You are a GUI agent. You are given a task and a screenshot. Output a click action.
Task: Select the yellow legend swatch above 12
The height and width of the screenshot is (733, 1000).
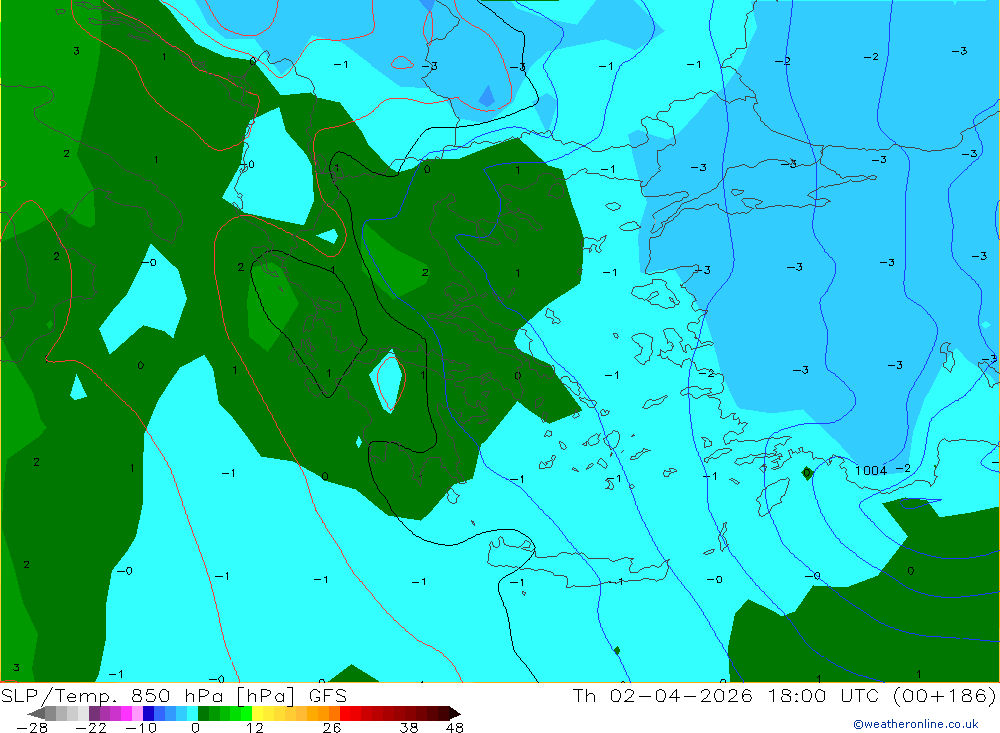pyautogui.click(x=258, y=713)
